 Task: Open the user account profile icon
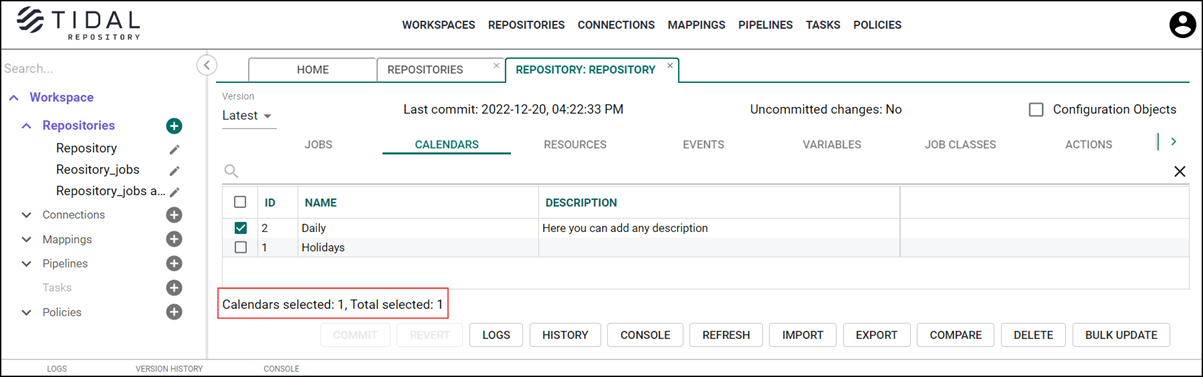pyautogui.click(x=1183, y=25)
